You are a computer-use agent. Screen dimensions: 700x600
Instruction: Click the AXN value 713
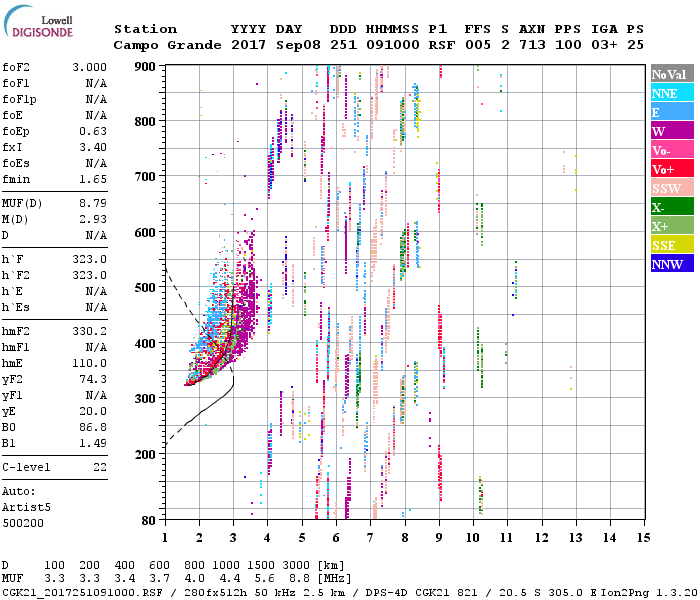pyautogui.click(x=532, y=46)
